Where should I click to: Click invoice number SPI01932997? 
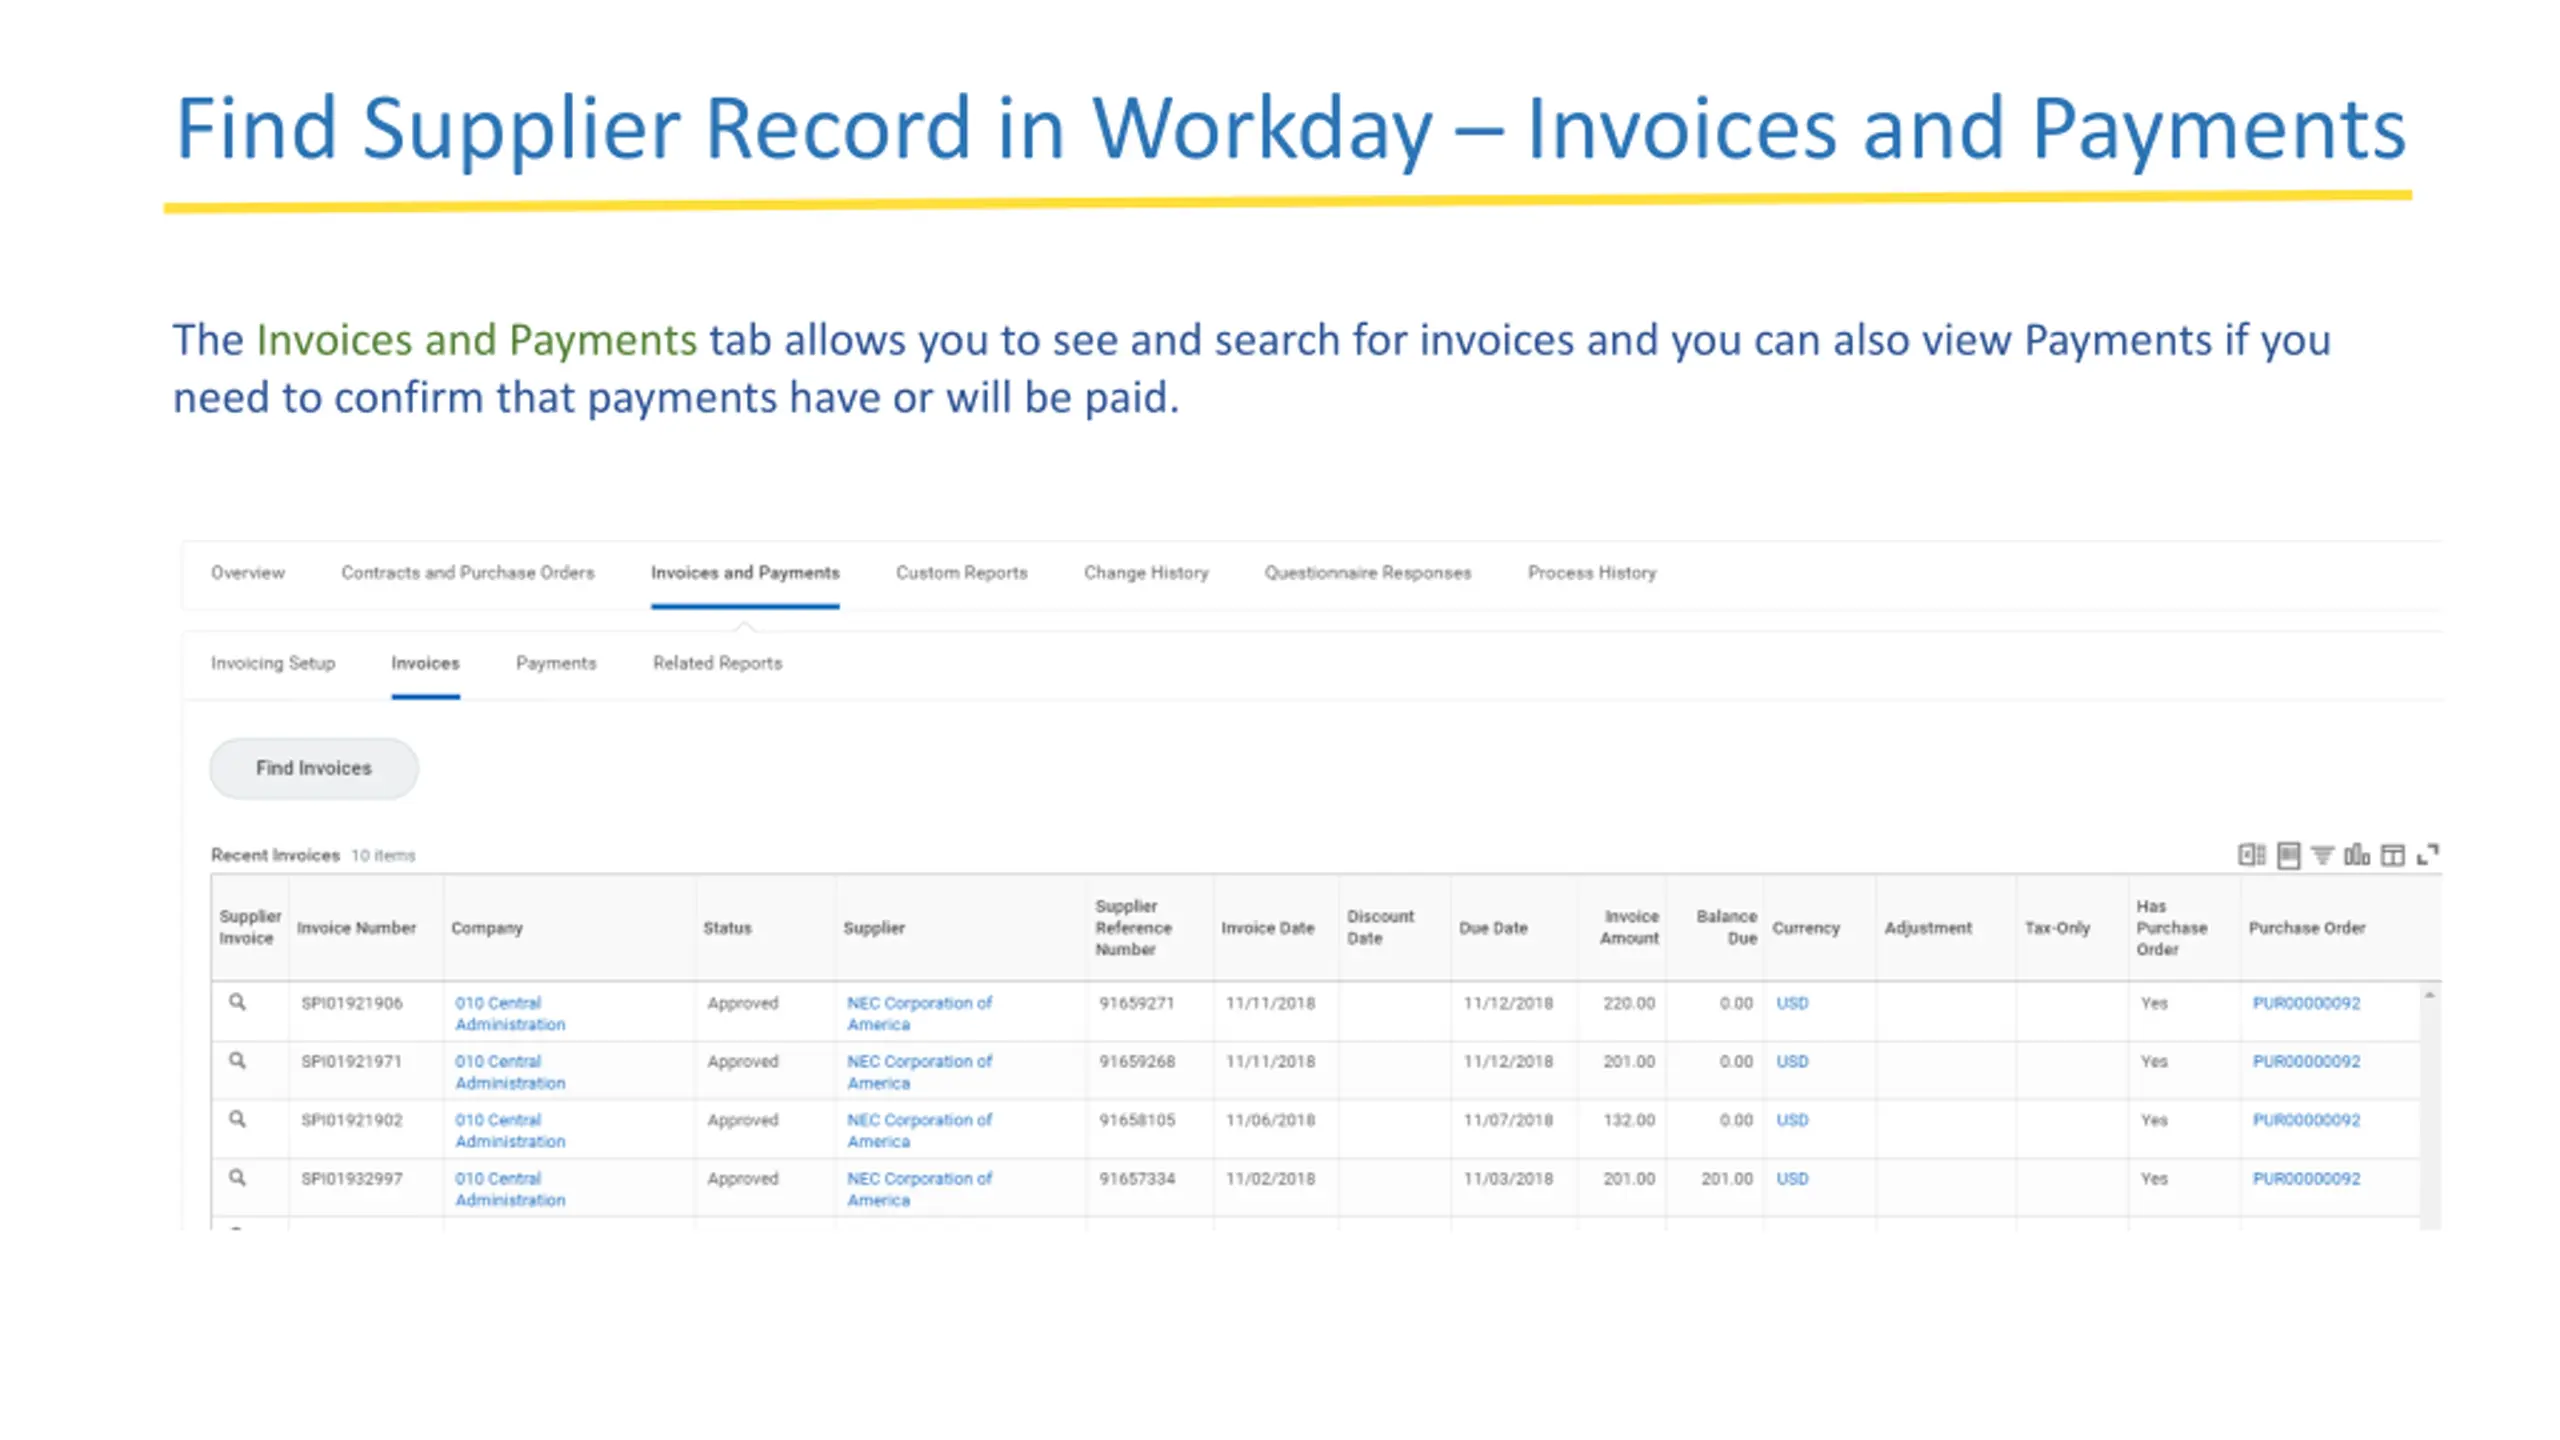[352, 1178]
